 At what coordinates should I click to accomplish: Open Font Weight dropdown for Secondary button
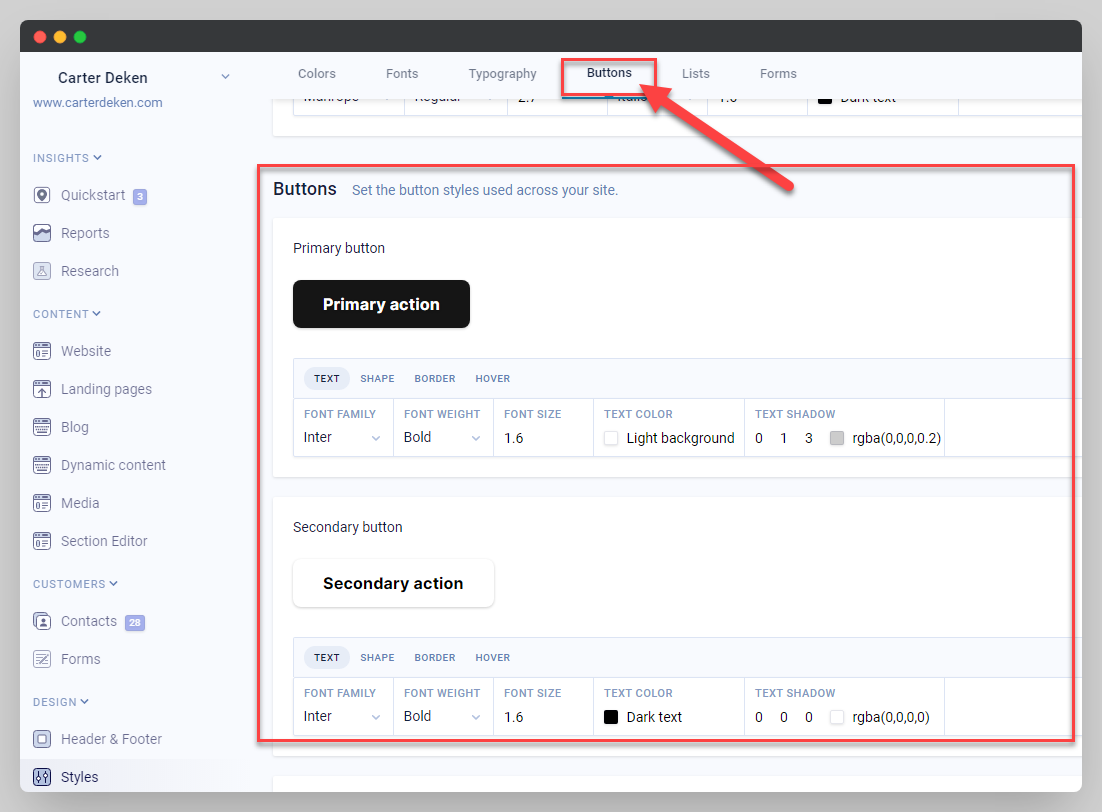[442, 716]
